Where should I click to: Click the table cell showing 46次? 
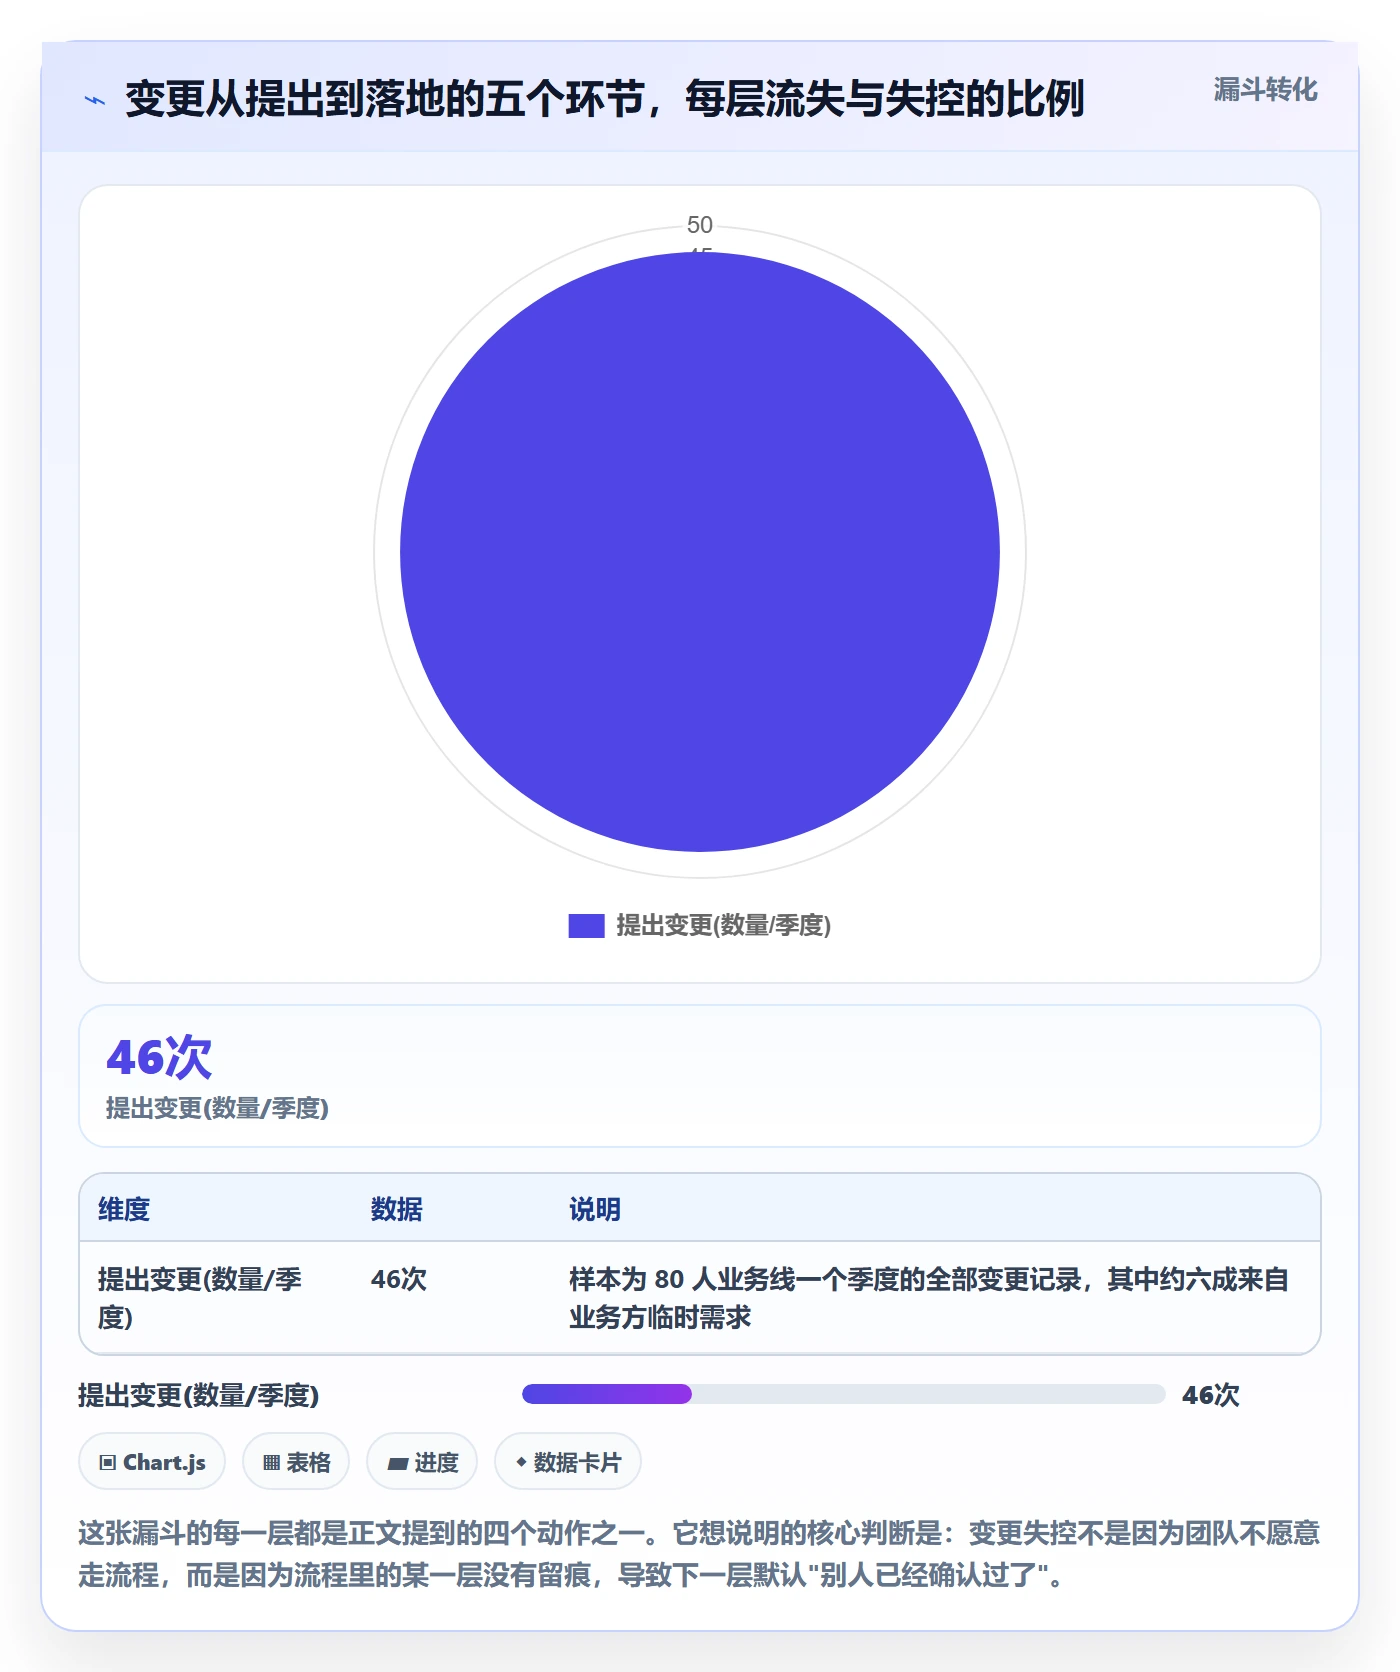[399, 1279]
